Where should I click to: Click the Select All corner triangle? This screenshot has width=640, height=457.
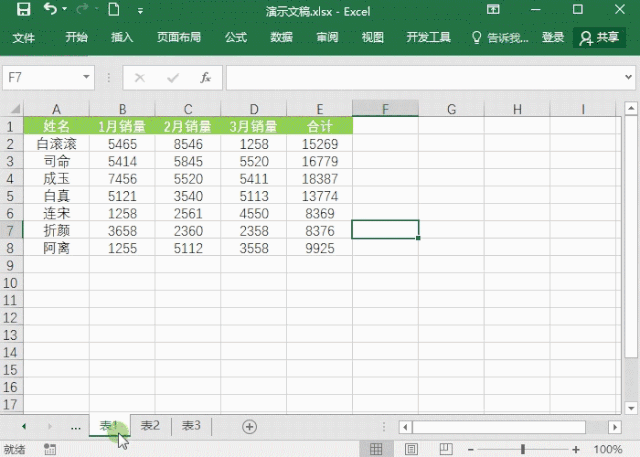15,109
